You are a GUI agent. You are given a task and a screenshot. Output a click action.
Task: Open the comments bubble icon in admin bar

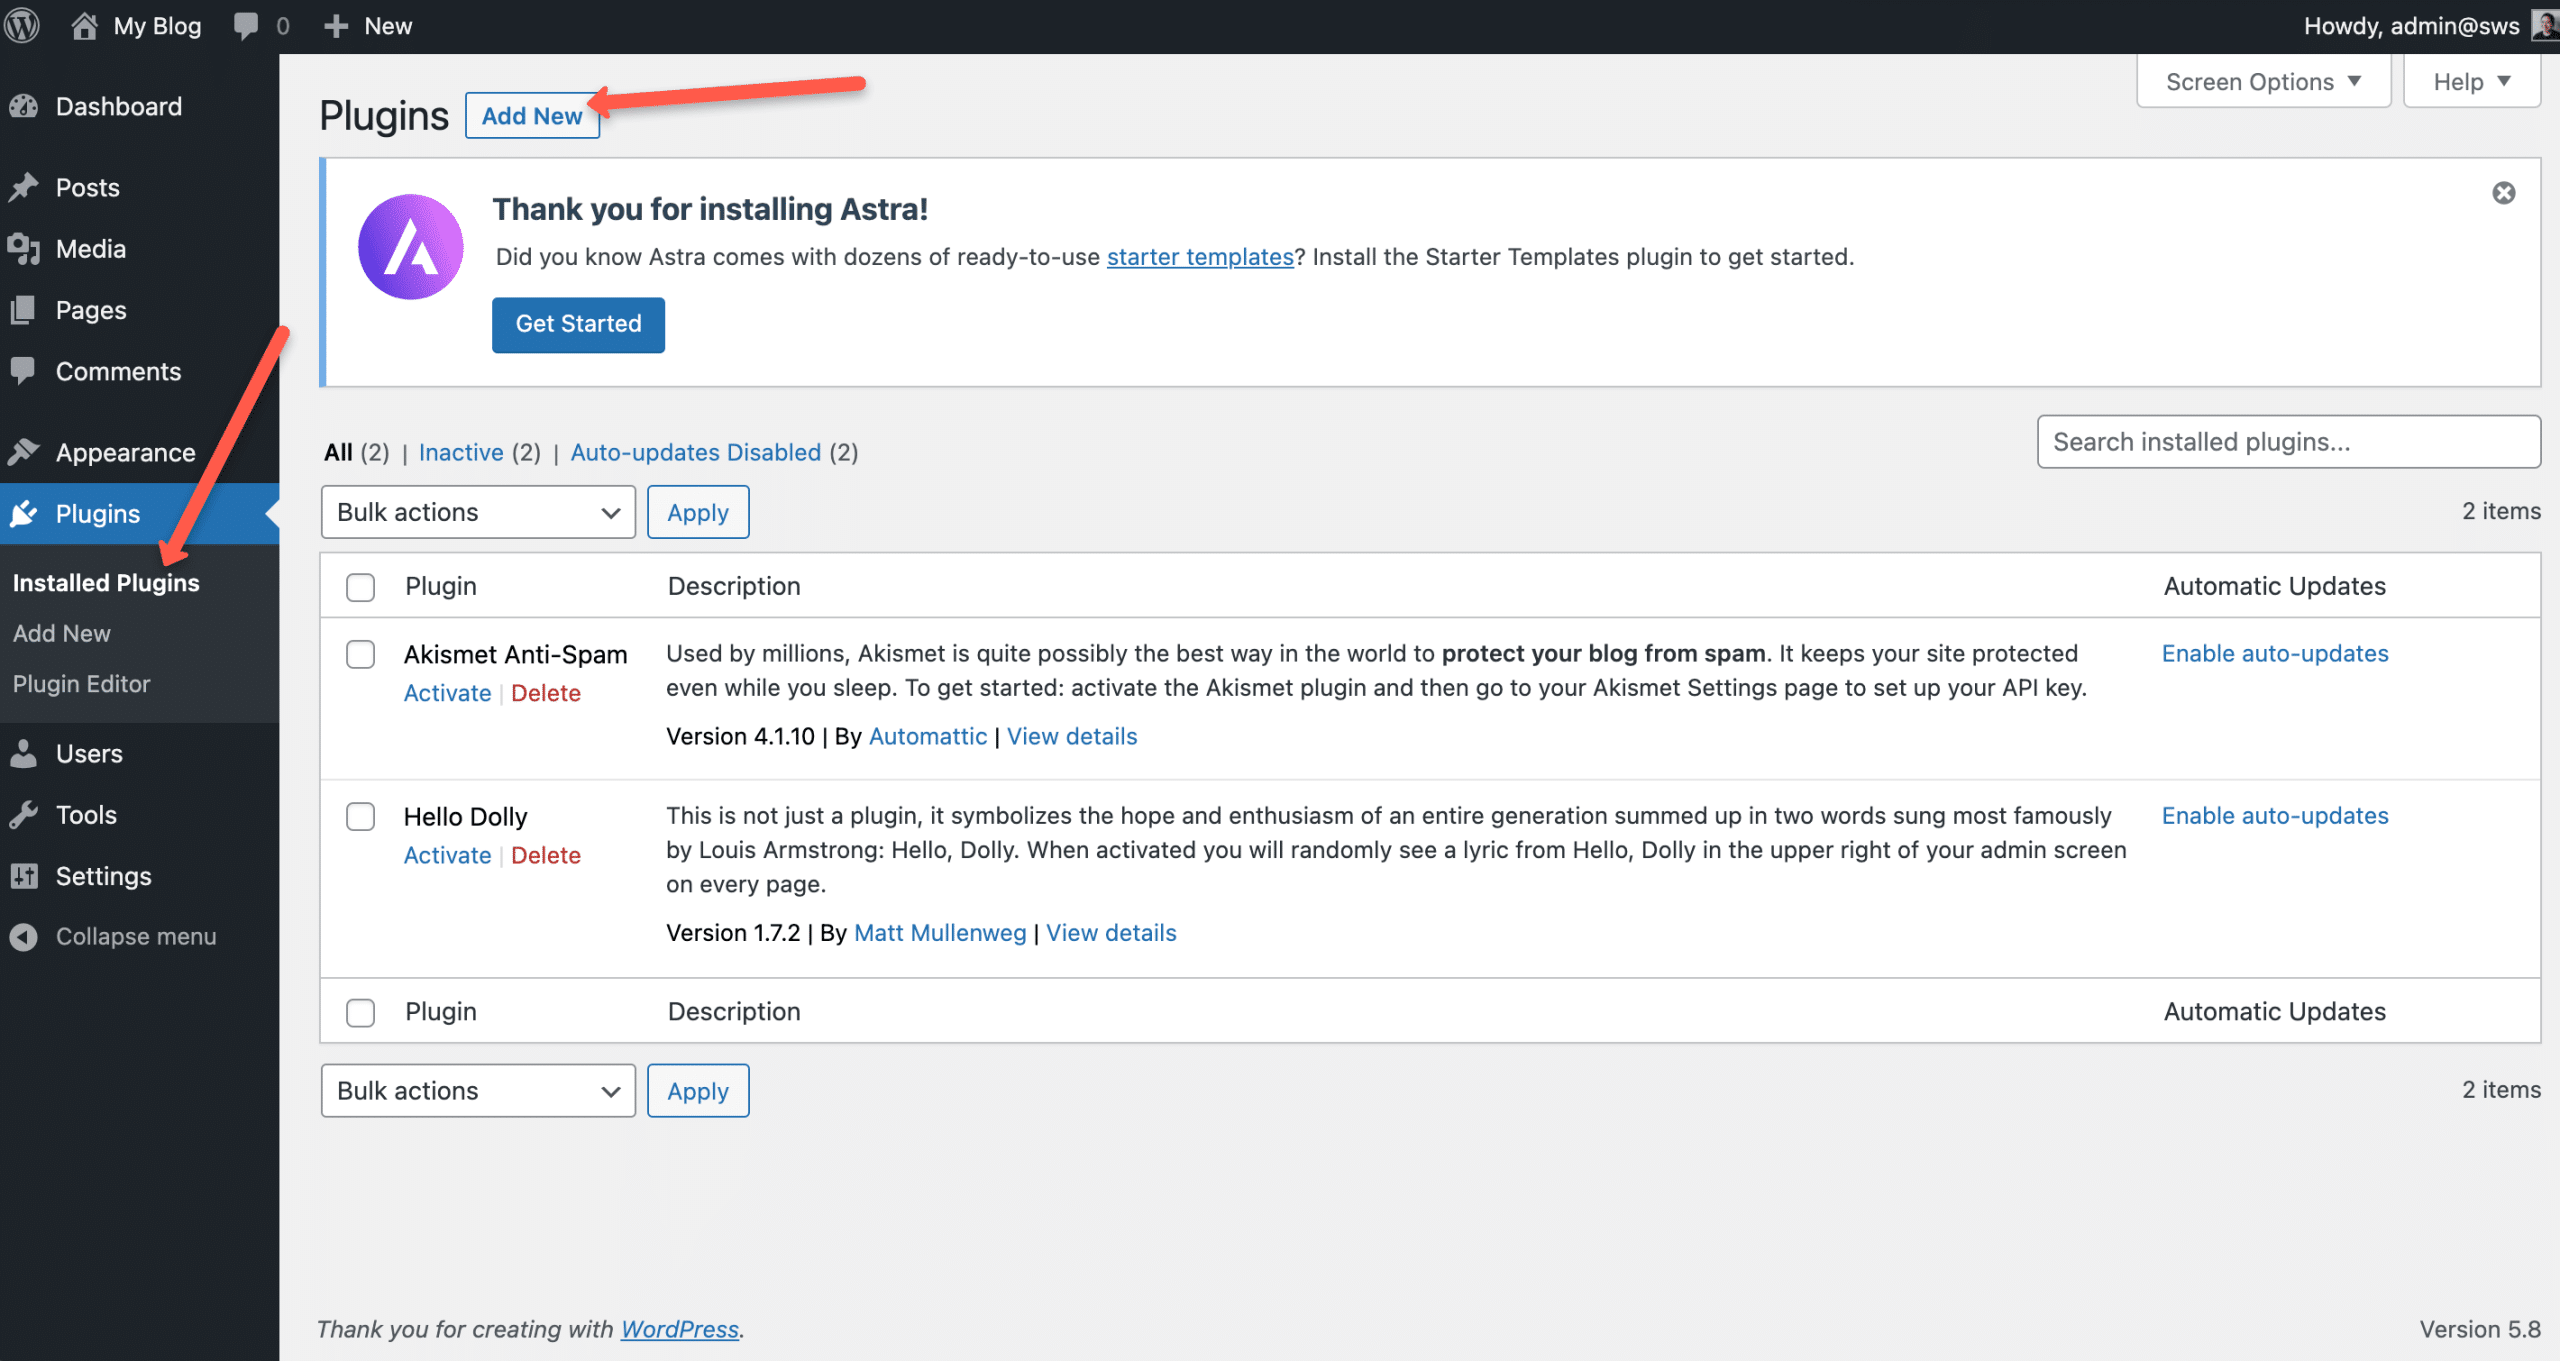coord(245,25)
